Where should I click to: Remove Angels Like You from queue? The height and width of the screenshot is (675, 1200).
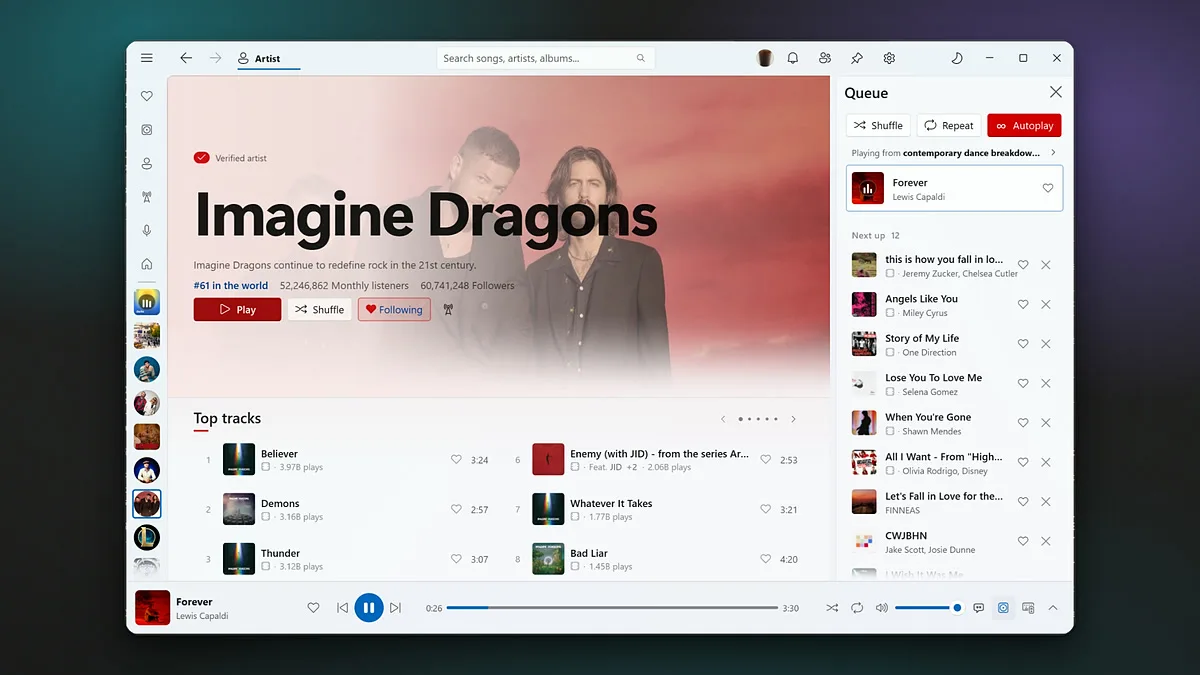(x=1046, y=305)
